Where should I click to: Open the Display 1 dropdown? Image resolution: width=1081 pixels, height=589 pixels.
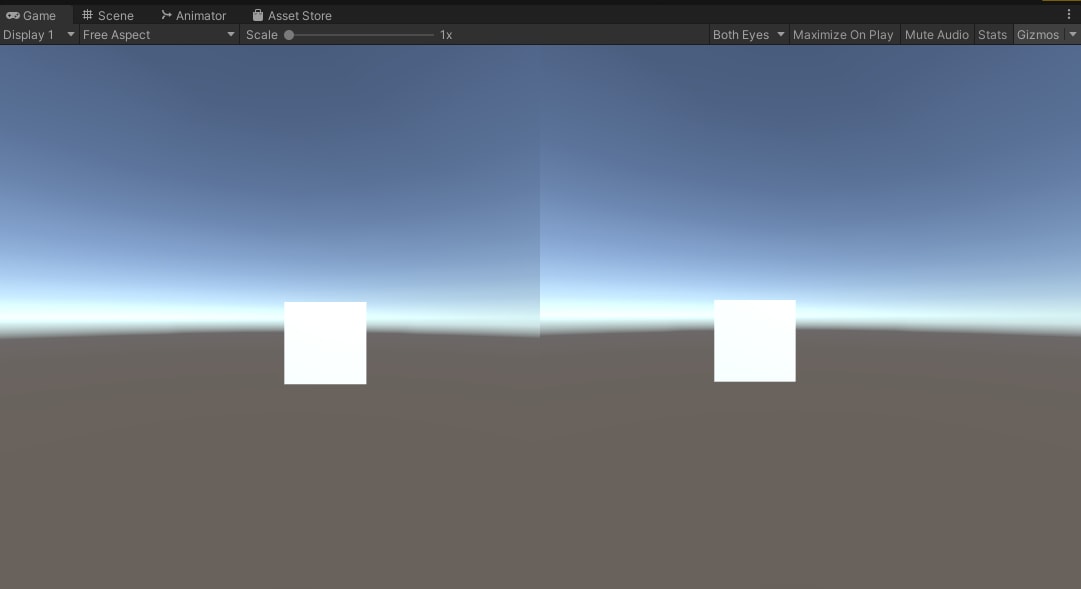tap(39, 34)
